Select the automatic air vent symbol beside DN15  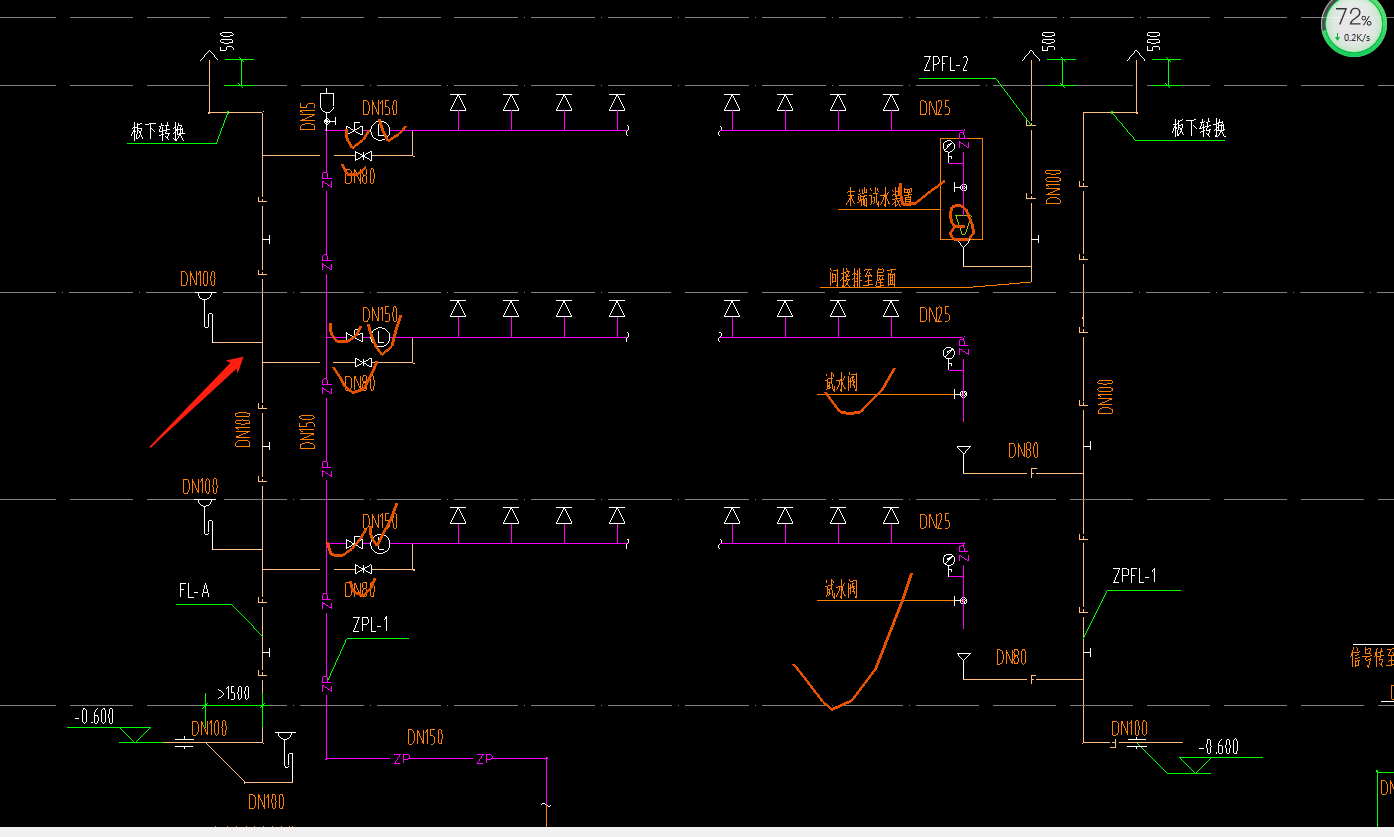tap(328, 102)
